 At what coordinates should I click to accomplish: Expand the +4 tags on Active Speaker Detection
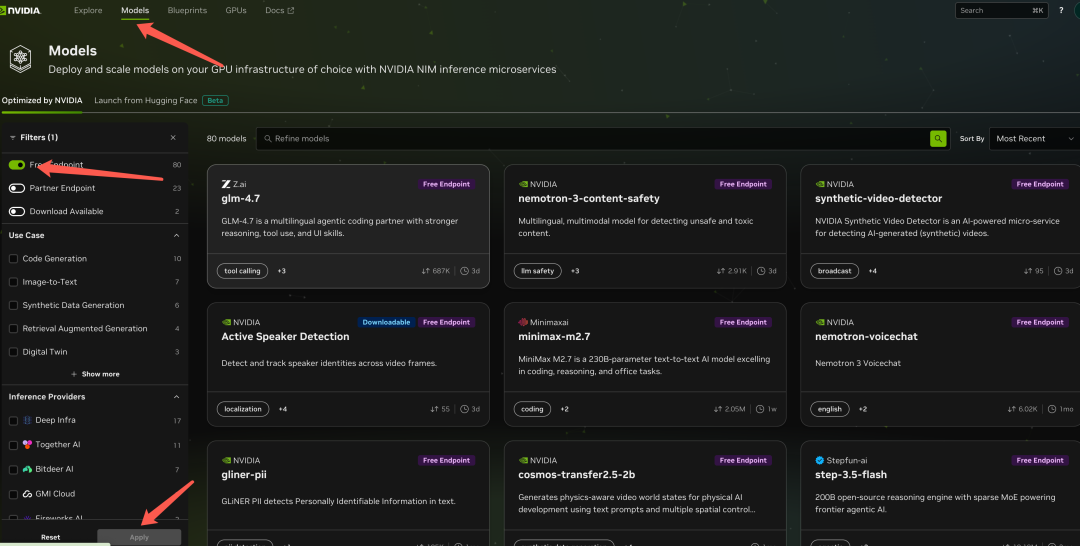(282, 409)
